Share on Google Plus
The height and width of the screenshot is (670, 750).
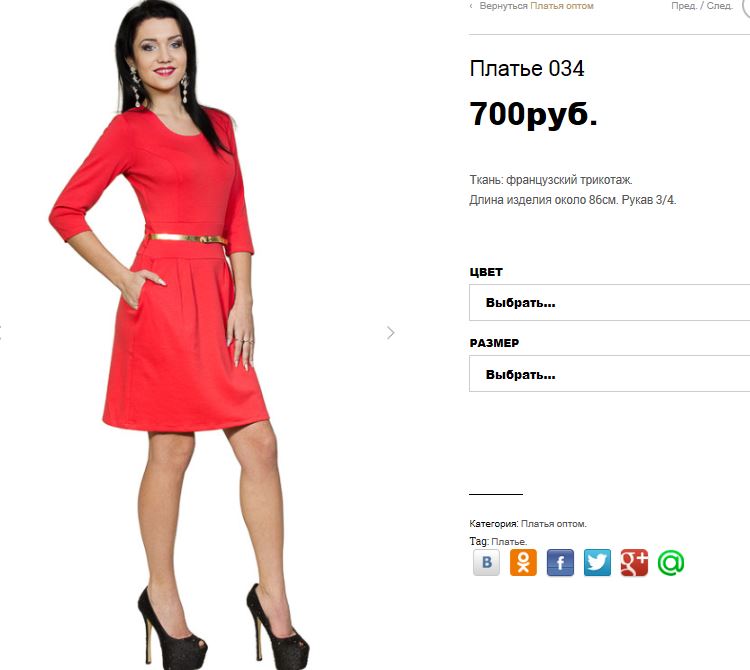click(x=634, y=562)
